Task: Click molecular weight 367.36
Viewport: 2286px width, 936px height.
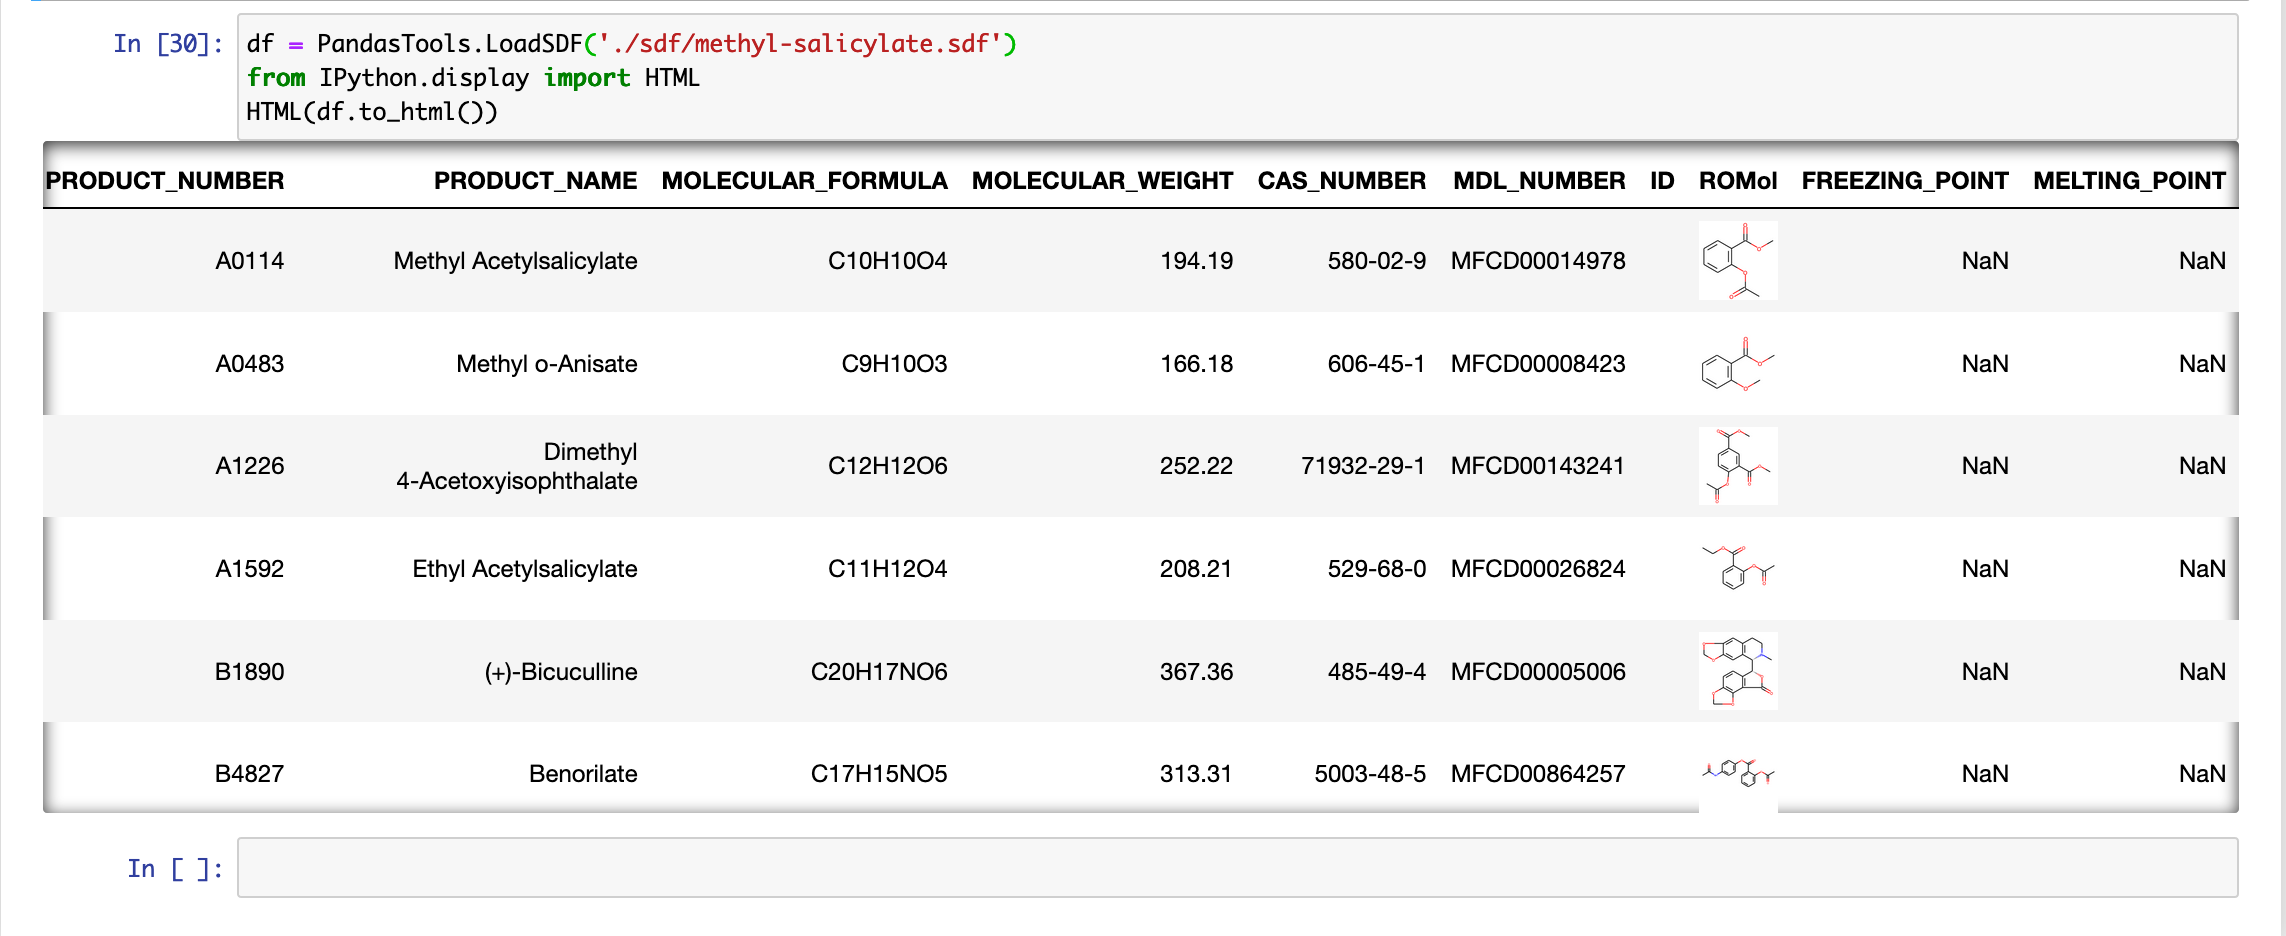Action: tap(1196, 672)
